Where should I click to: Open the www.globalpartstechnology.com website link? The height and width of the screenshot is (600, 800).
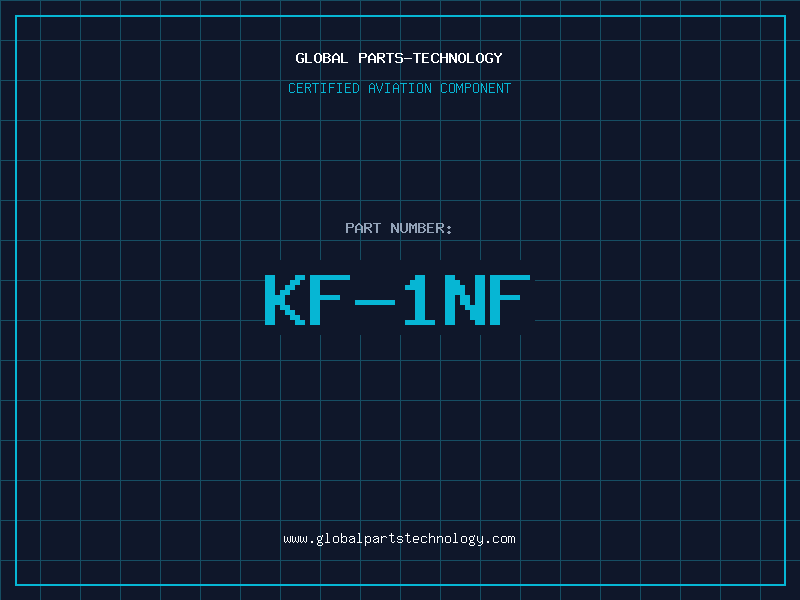pos(399,539)
